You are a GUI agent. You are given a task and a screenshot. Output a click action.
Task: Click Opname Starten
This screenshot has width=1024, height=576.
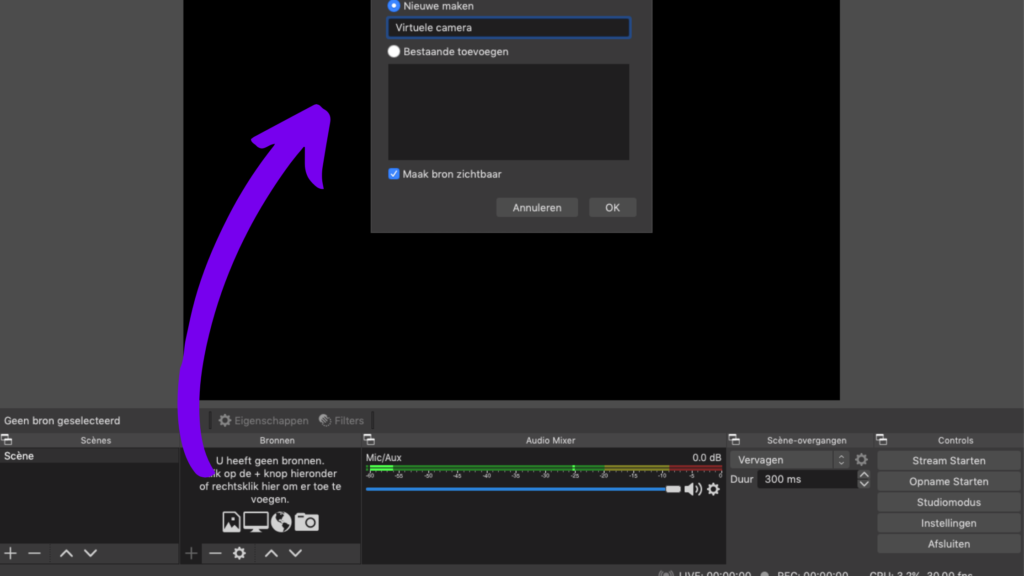948,481
